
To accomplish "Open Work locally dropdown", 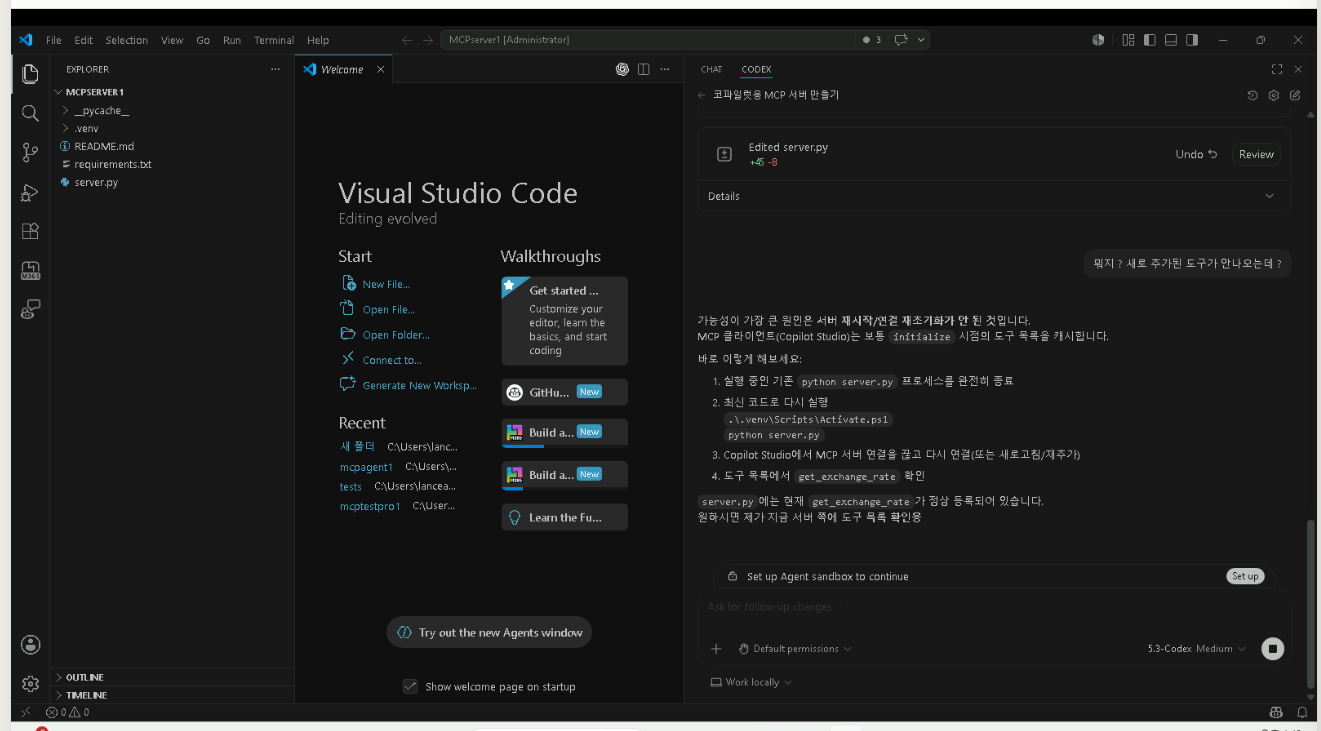I will pos(751,682).
